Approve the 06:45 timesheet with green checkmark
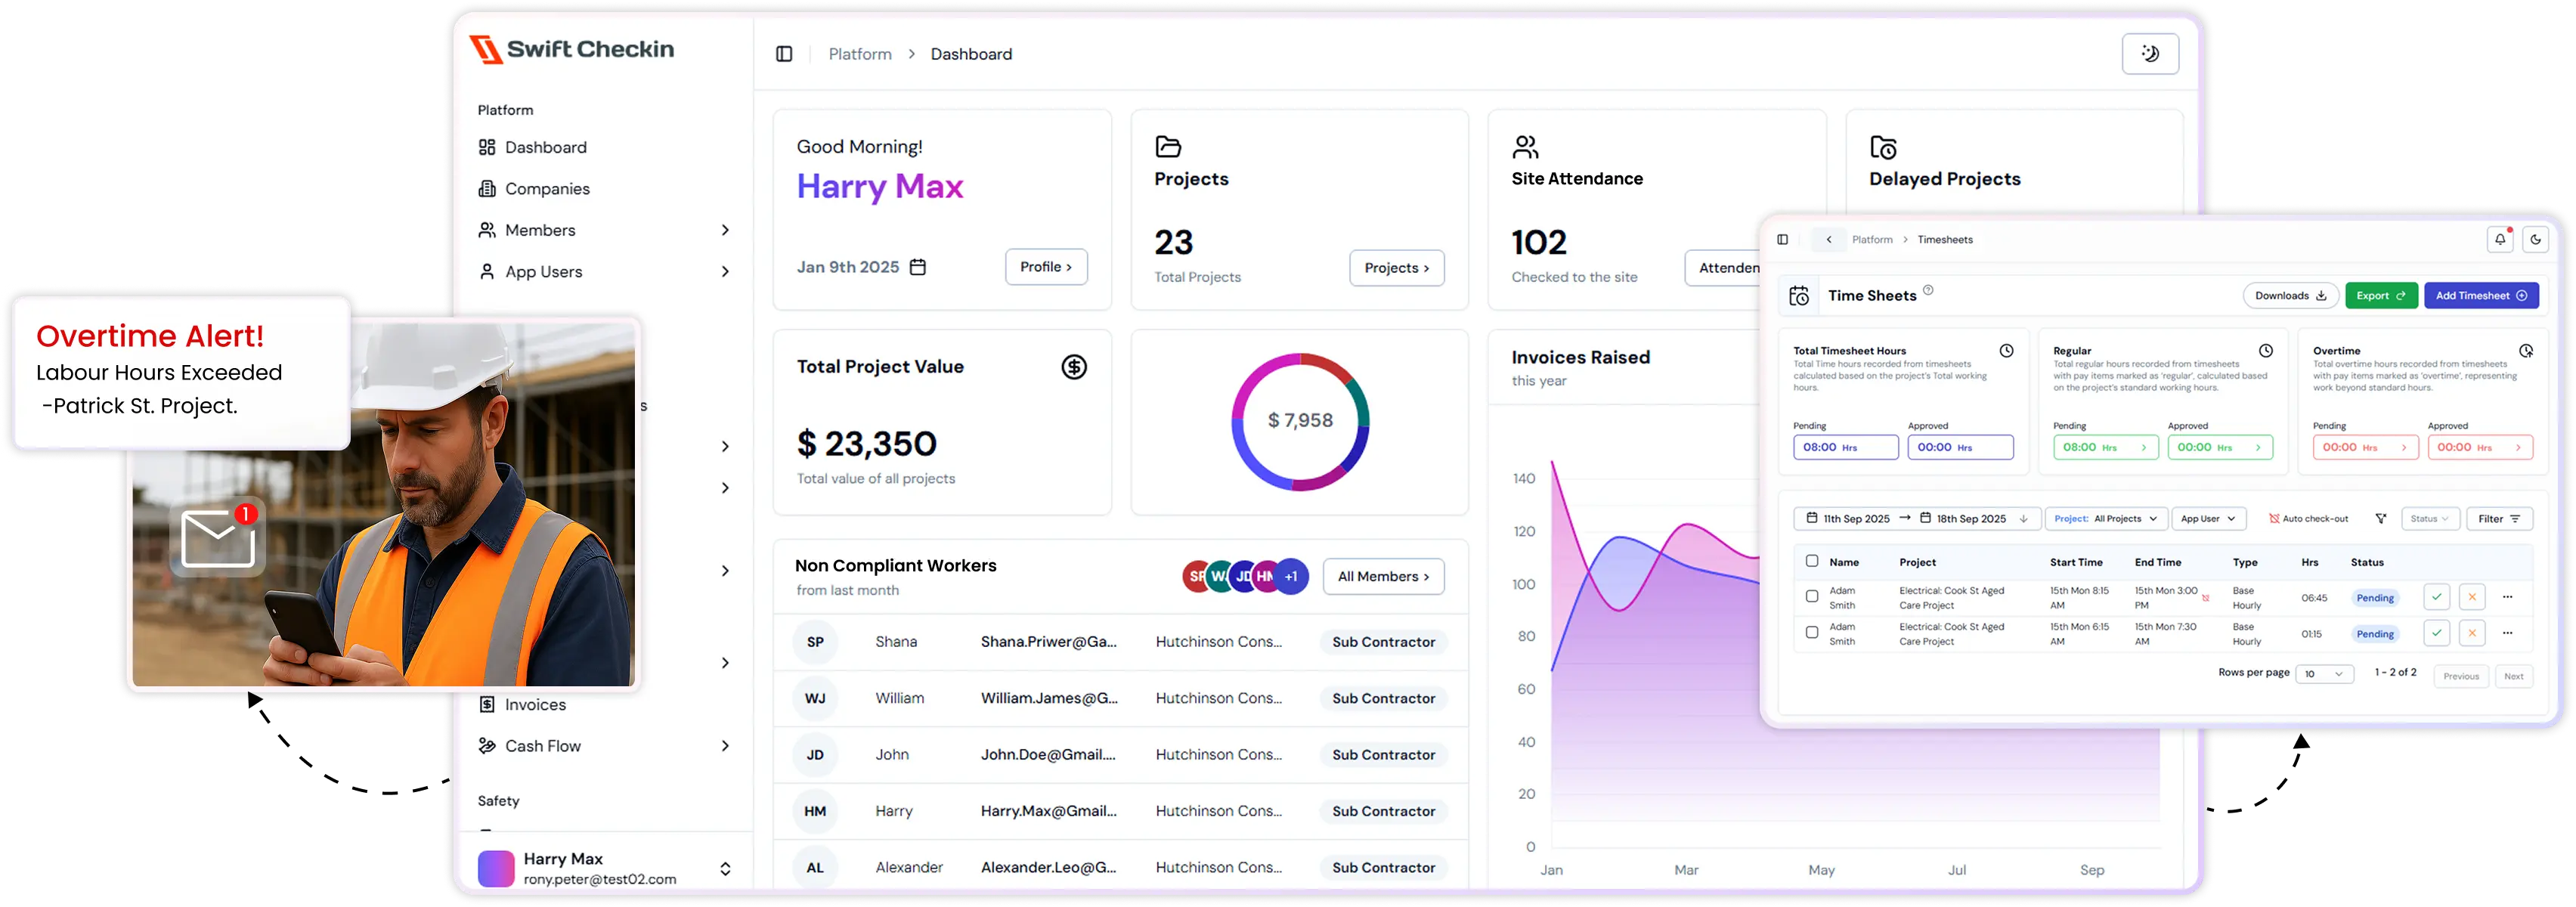Image resolution: width=2576 pixels, height=907 pixels. coord(2436,597)
